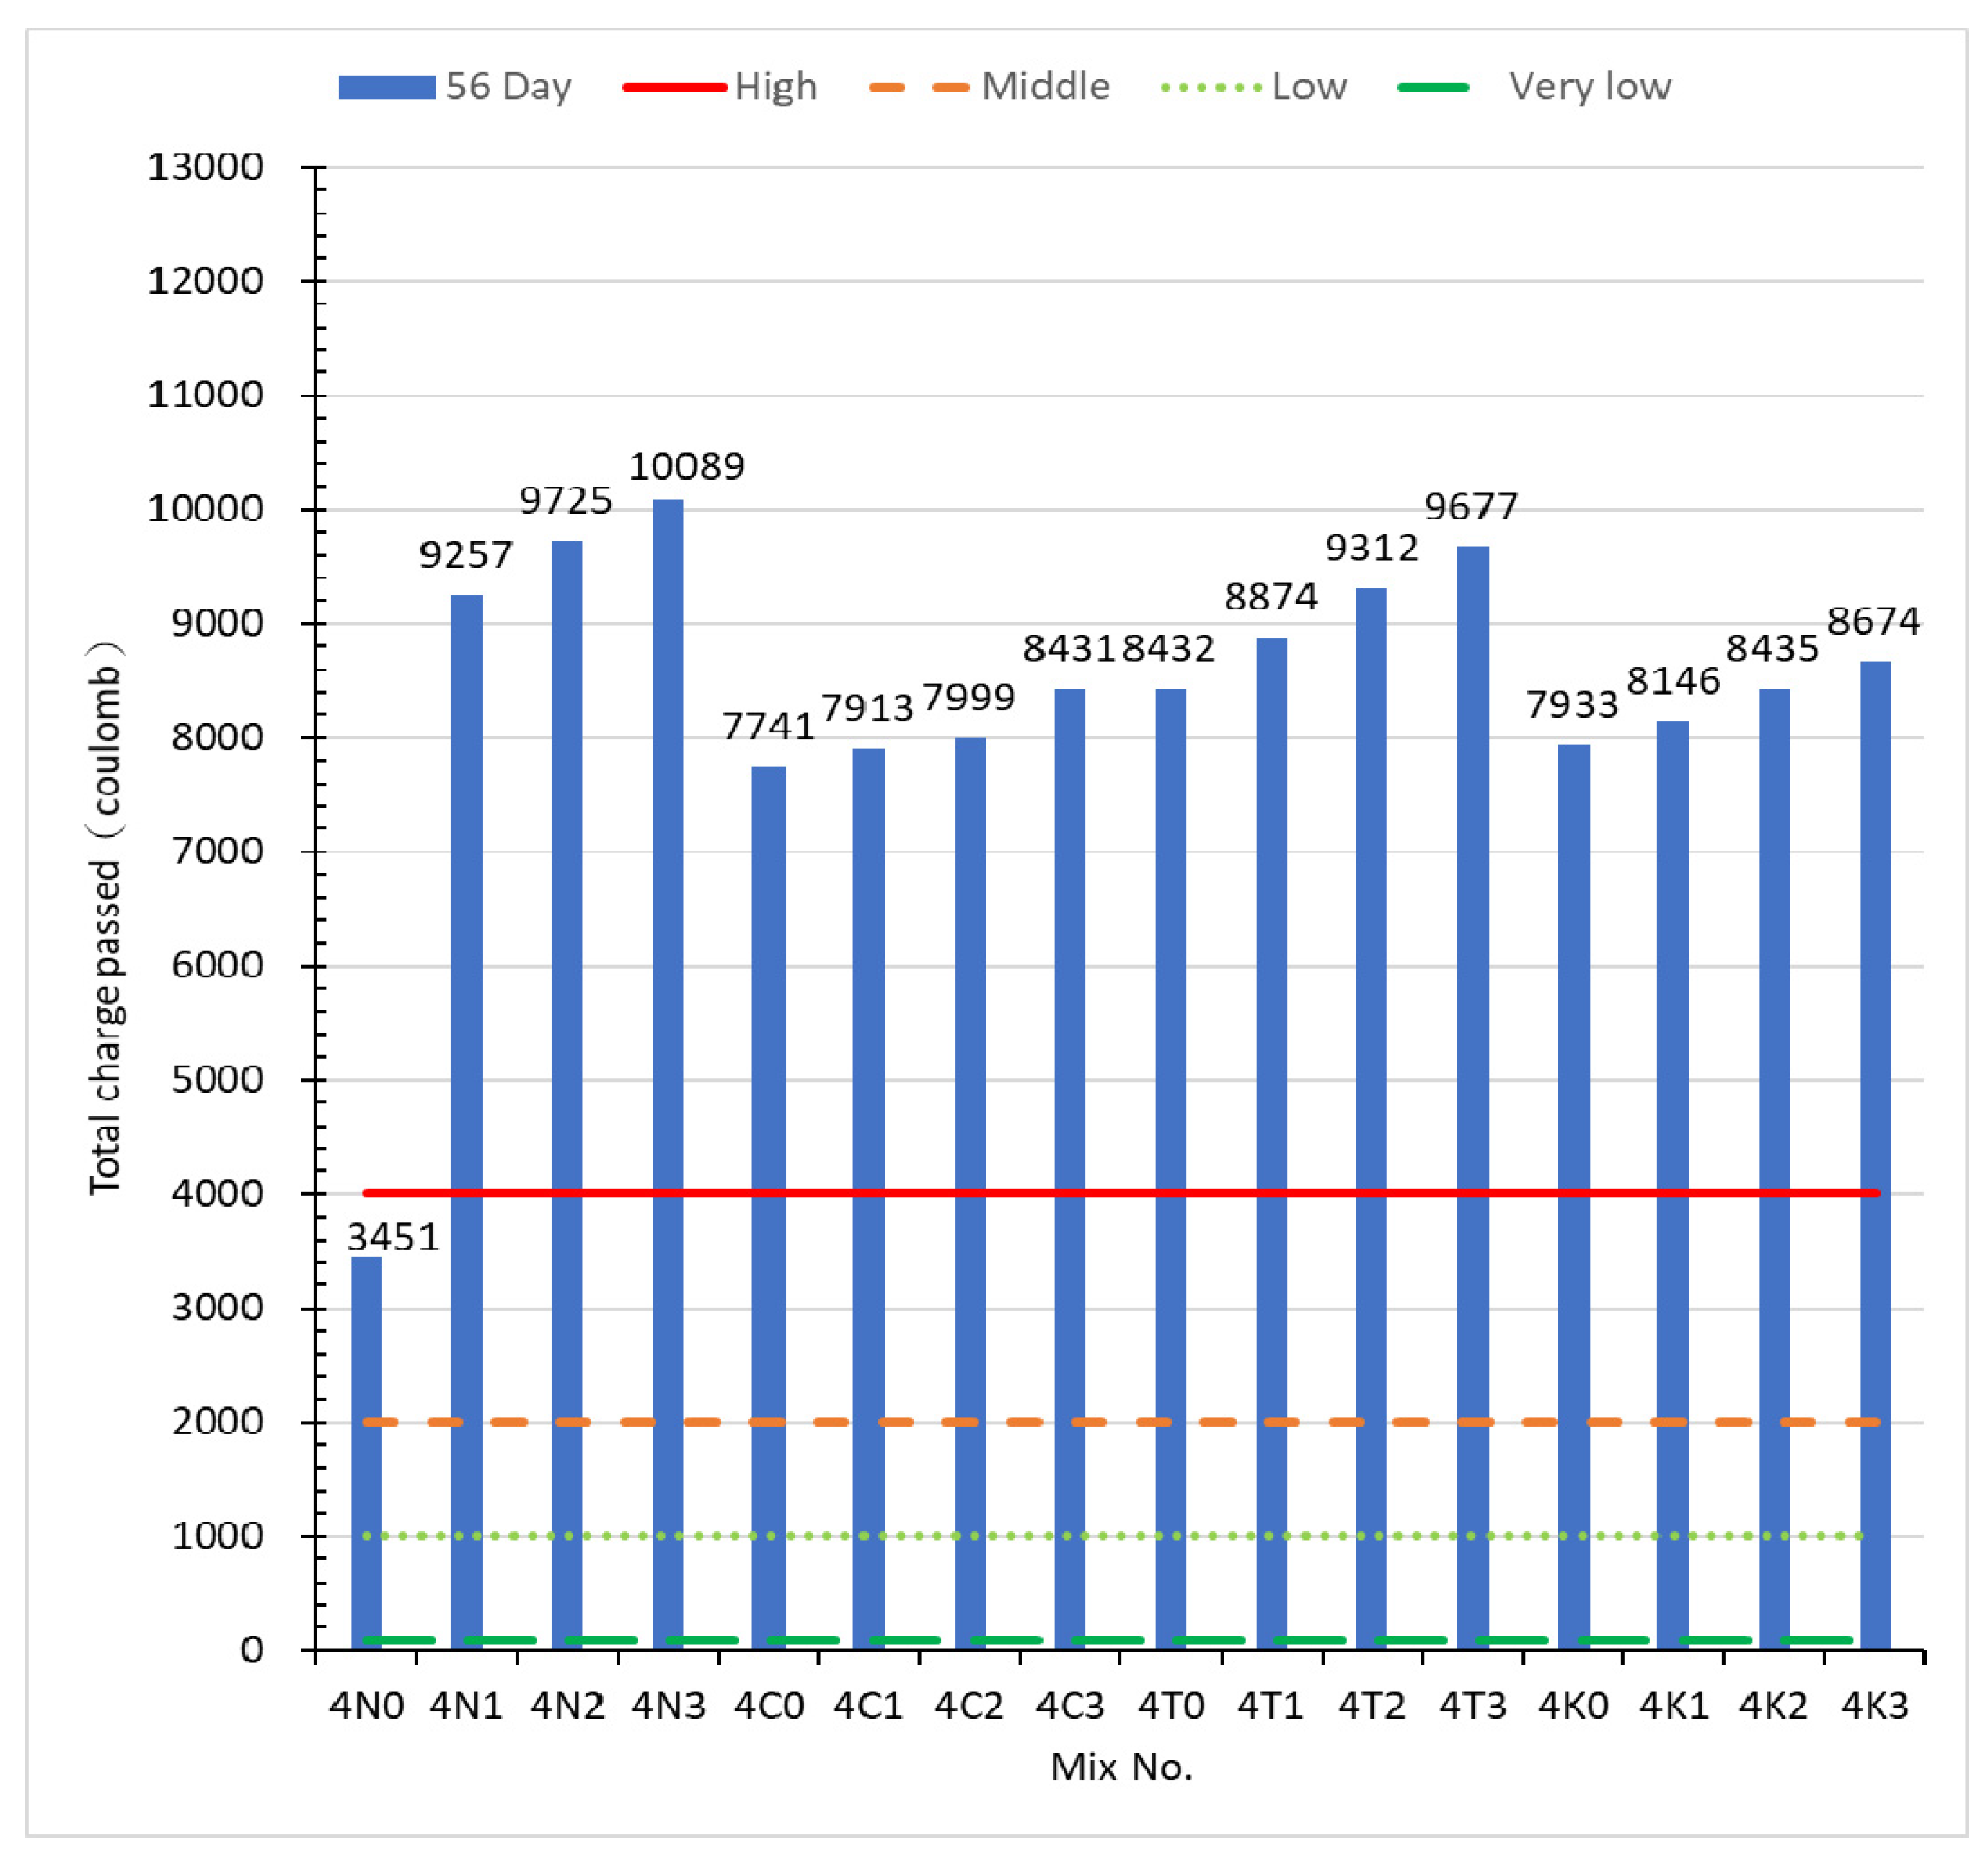
Task: Click the 4K1 category axis label
Action: (x=1673, y=1705)
